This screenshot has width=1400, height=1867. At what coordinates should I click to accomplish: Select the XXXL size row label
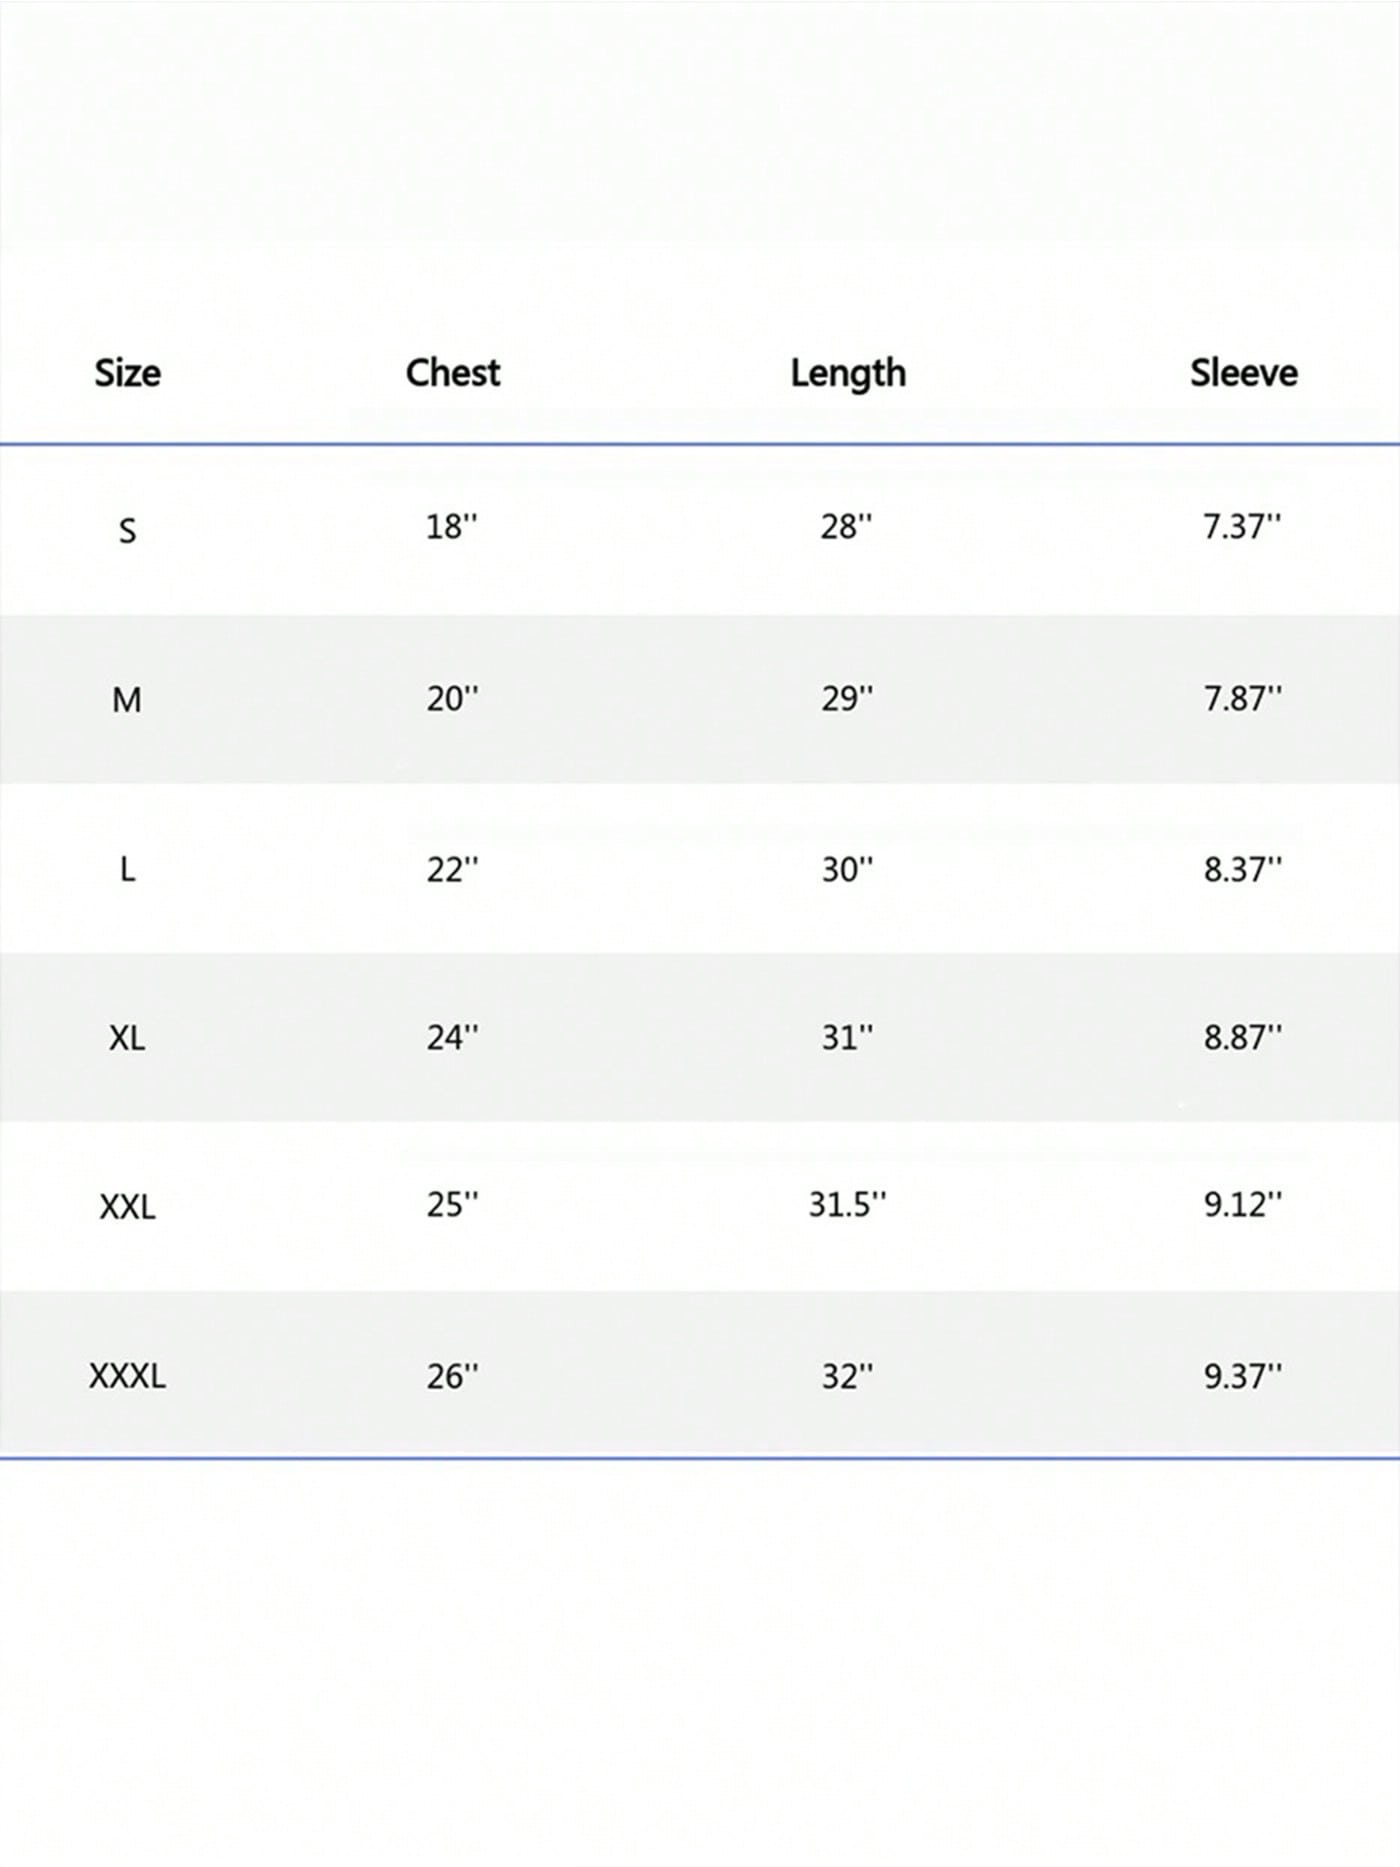point(127,1376)
